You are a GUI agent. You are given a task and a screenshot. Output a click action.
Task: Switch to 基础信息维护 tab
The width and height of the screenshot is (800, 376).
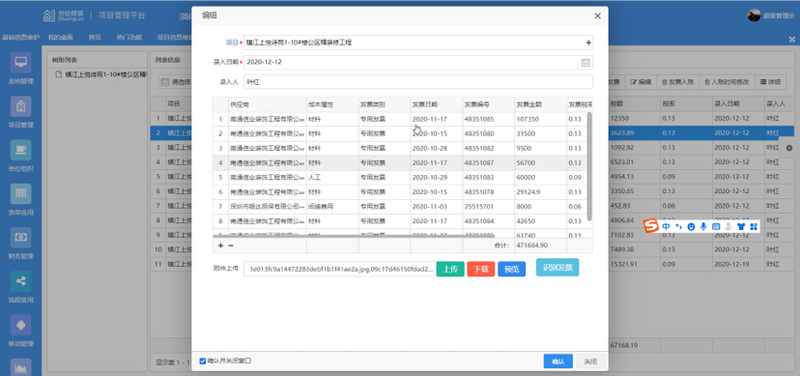pos(20,37)
